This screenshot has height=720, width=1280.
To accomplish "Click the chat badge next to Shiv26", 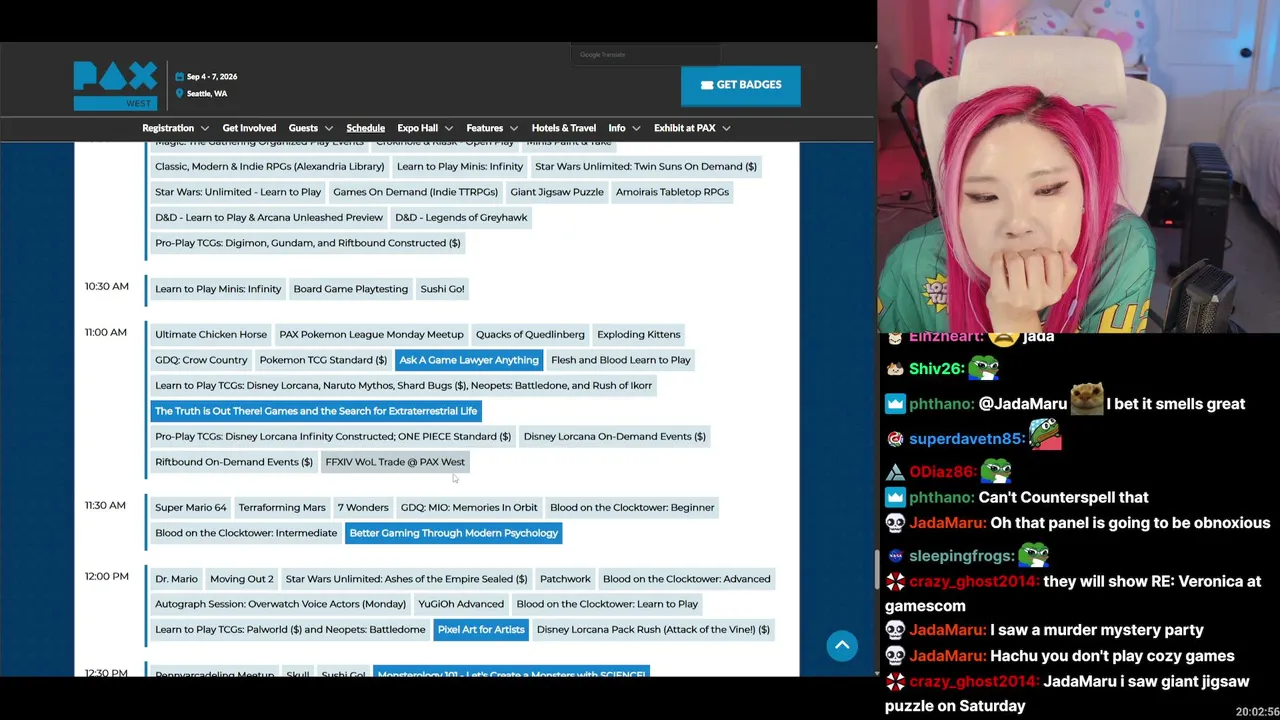I will (x=895, y=369).
